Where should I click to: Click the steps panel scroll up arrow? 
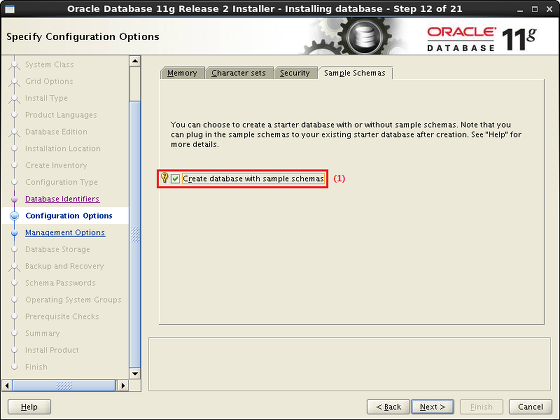[135, 61]
